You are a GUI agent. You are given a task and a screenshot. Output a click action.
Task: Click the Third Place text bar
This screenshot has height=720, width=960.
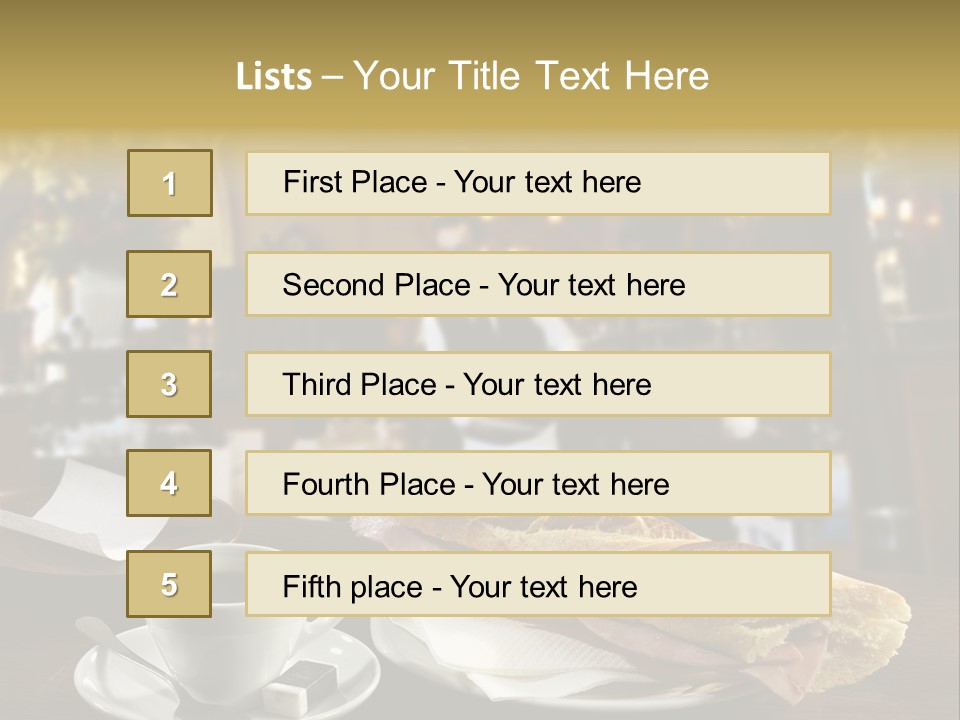pos(538,384)
